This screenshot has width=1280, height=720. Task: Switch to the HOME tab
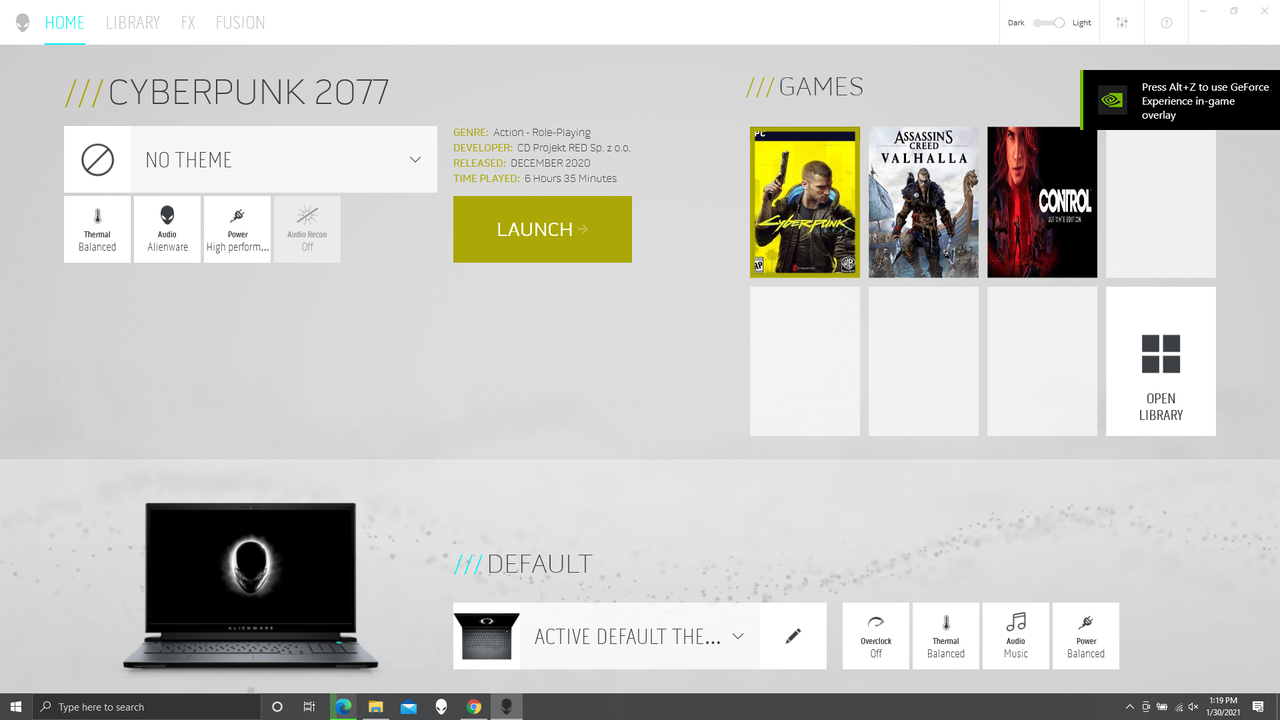pos(64,22)
